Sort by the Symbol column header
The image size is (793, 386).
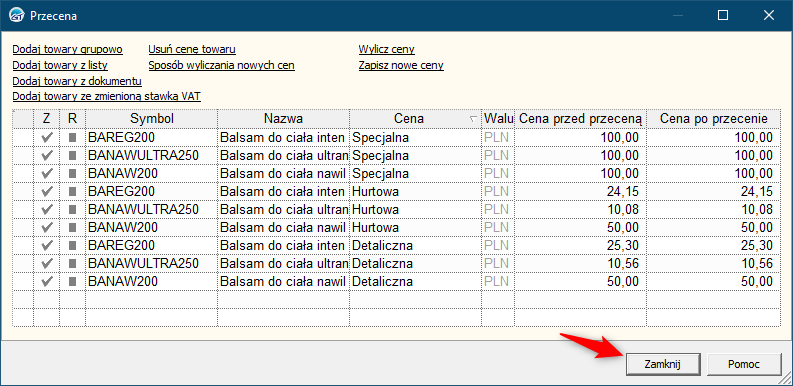click(x=152, y=119)
